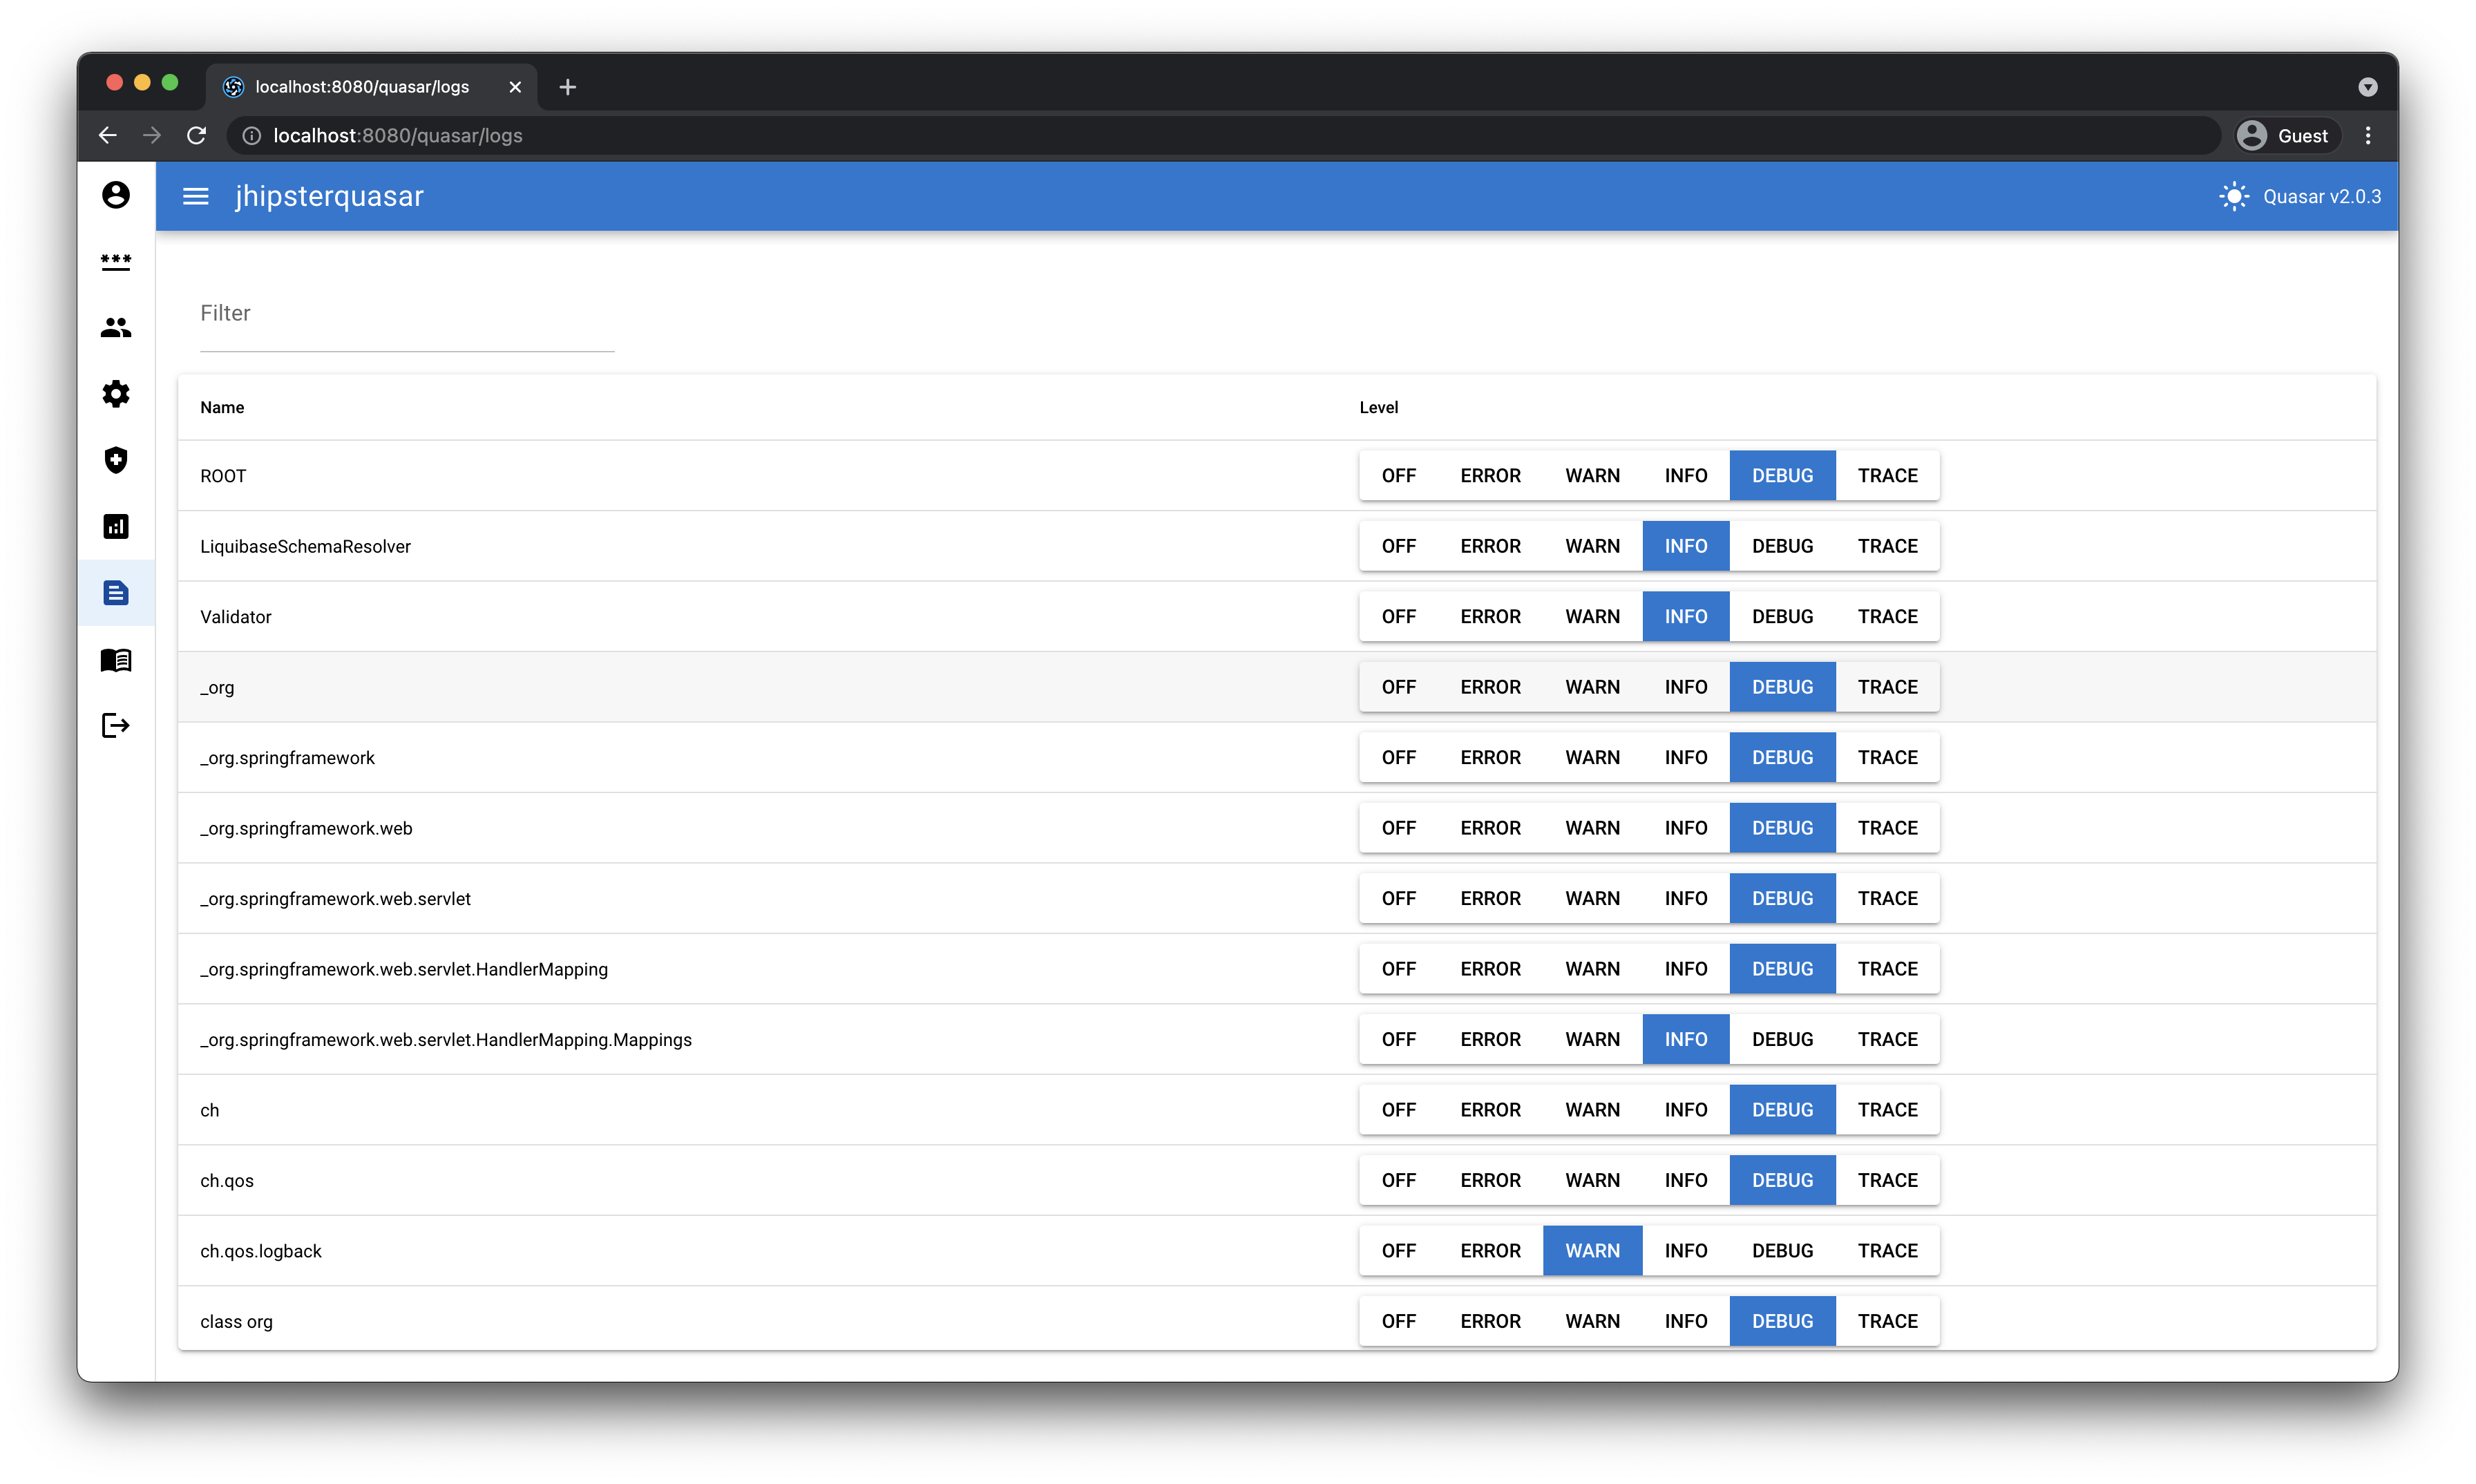Set ROOT logger level to TRACE
The width and height of the screenshot is (2476, 1484).
tap(1887, 476)
